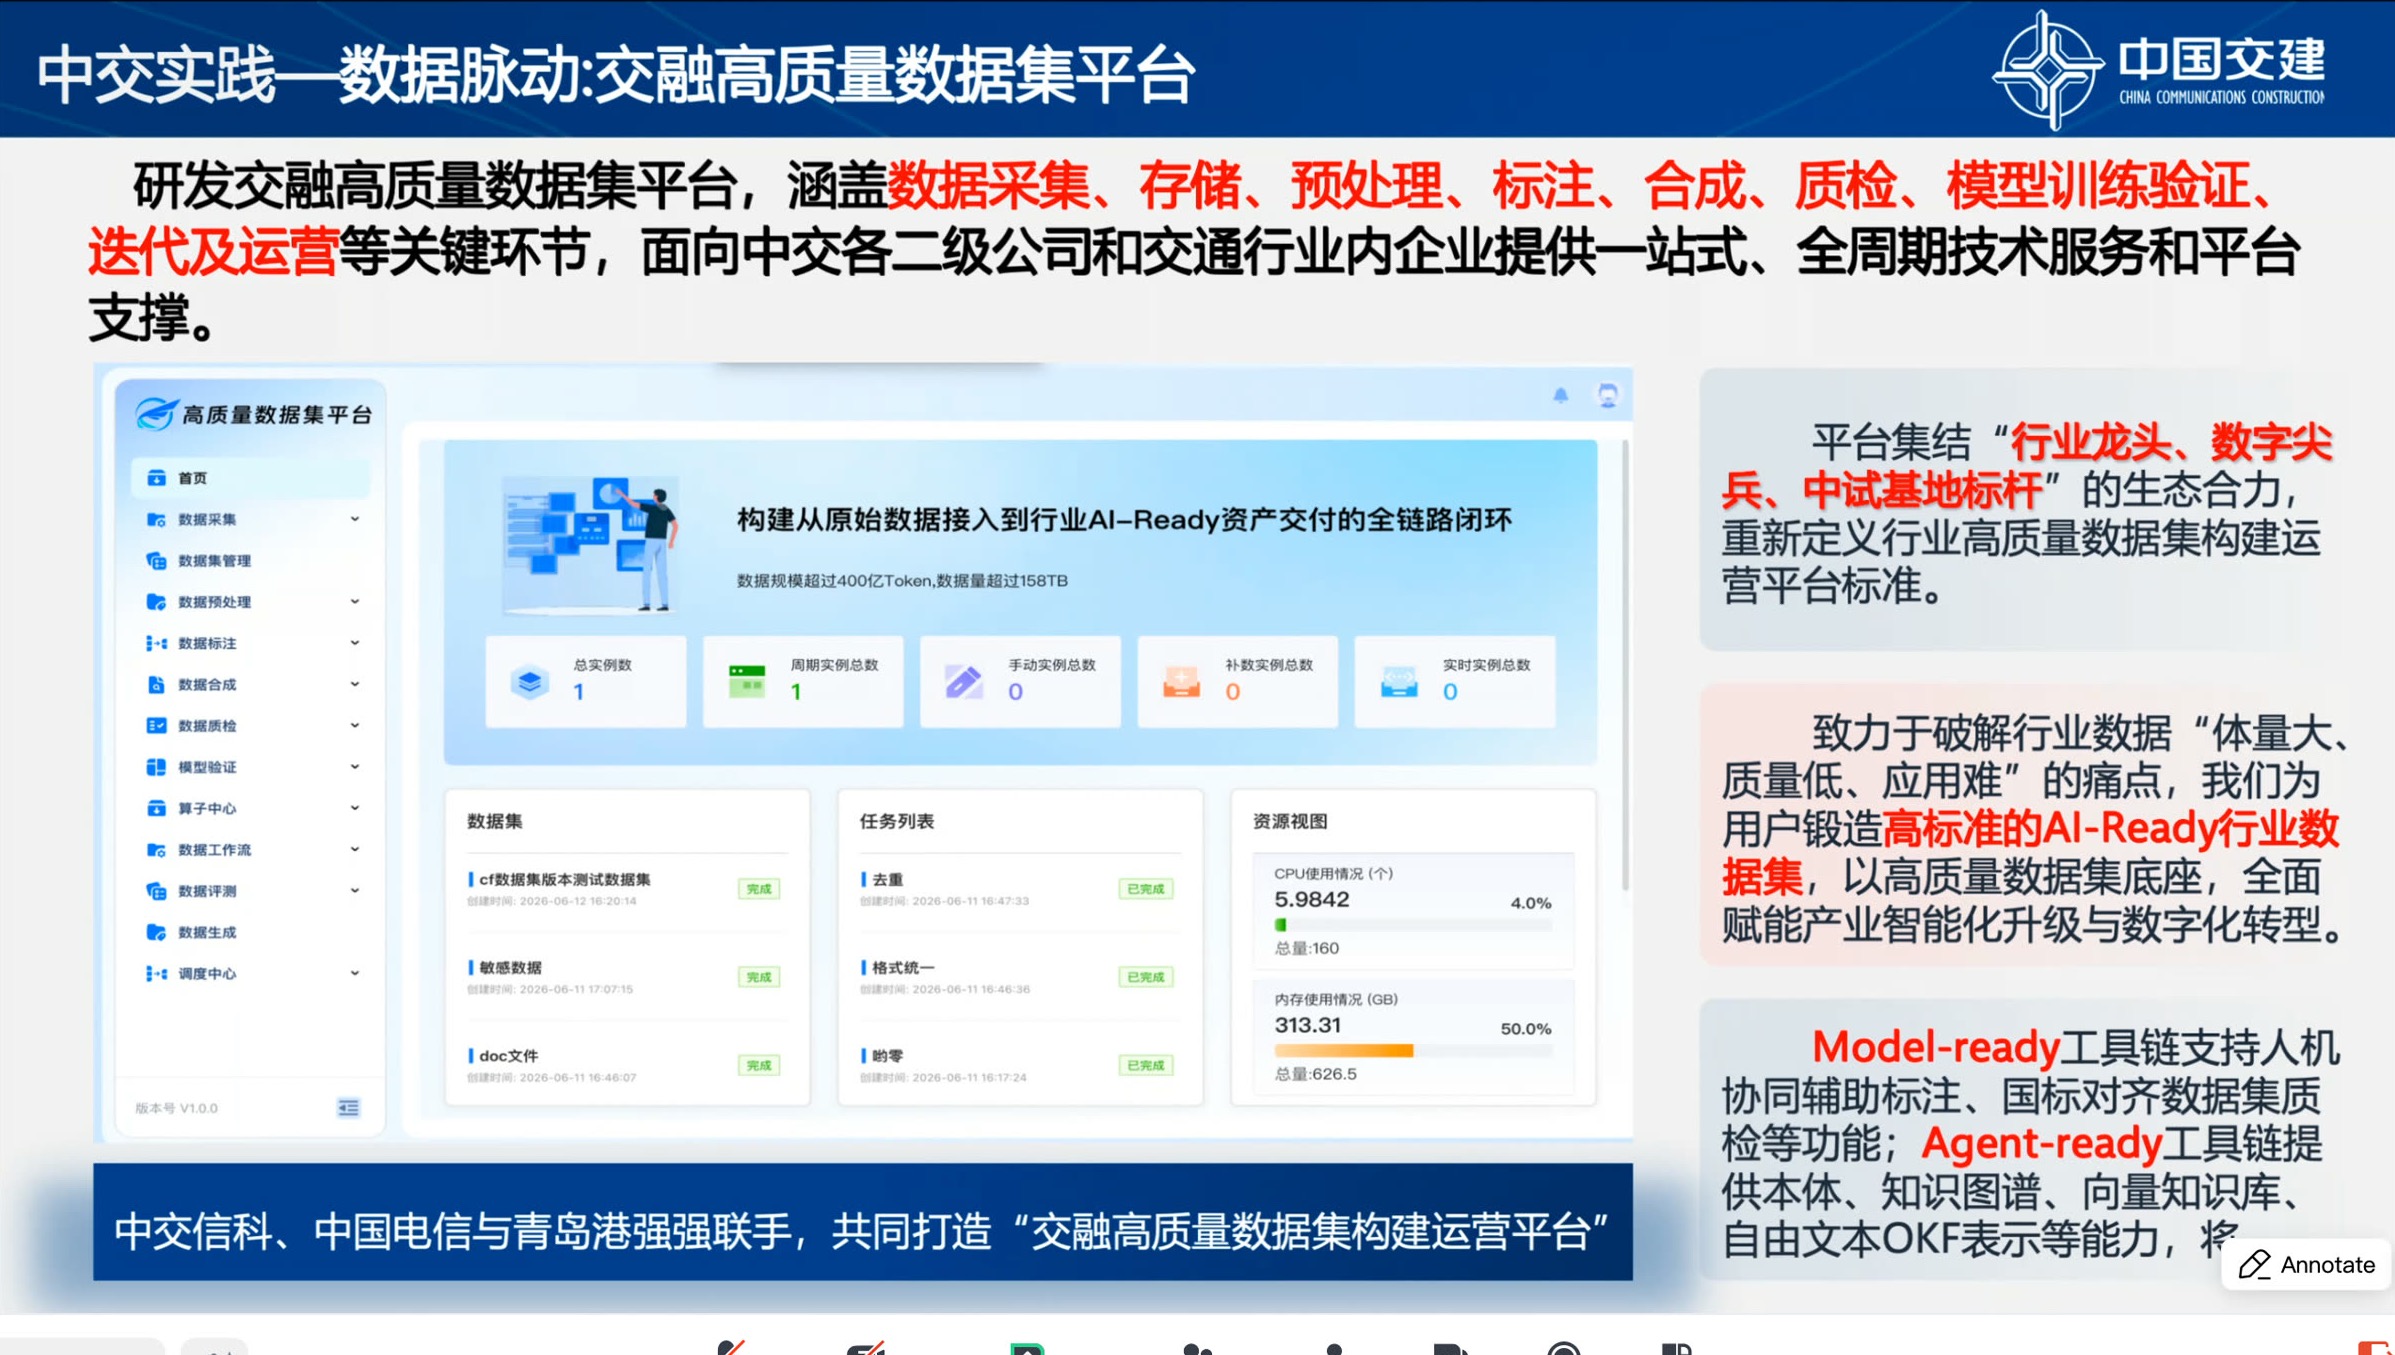2395x1355 pixels.
Task: Click the 数据合成 document icon
Action: (156, 685)
